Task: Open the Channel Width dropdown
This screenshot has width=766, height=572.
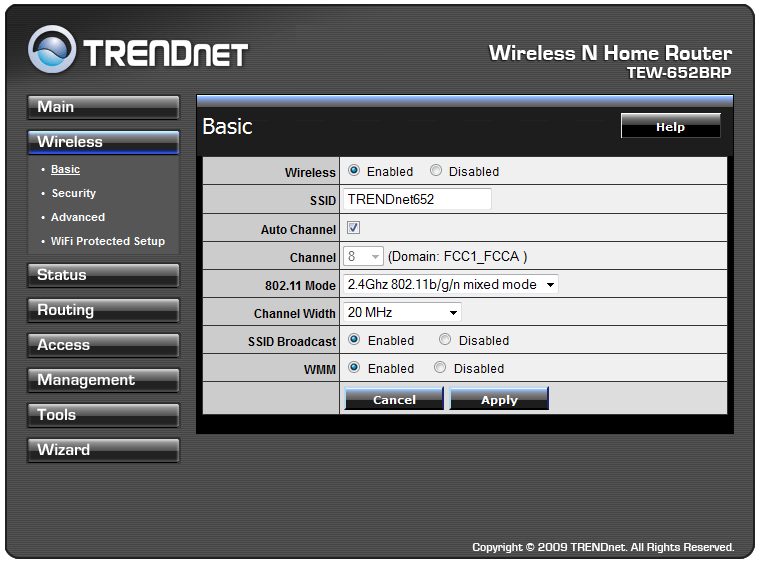Action: (402, 313)
